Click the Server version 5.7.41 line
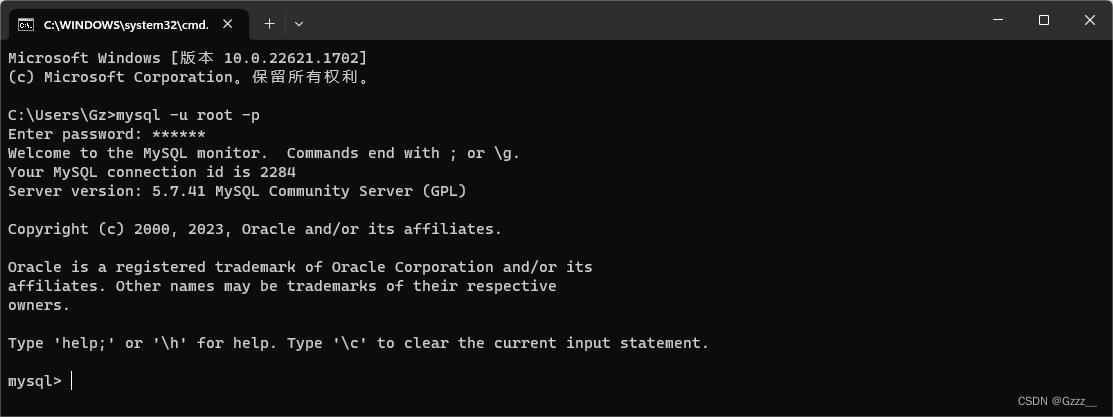This screenshot has height=417, width=1113. pos(237,191)
